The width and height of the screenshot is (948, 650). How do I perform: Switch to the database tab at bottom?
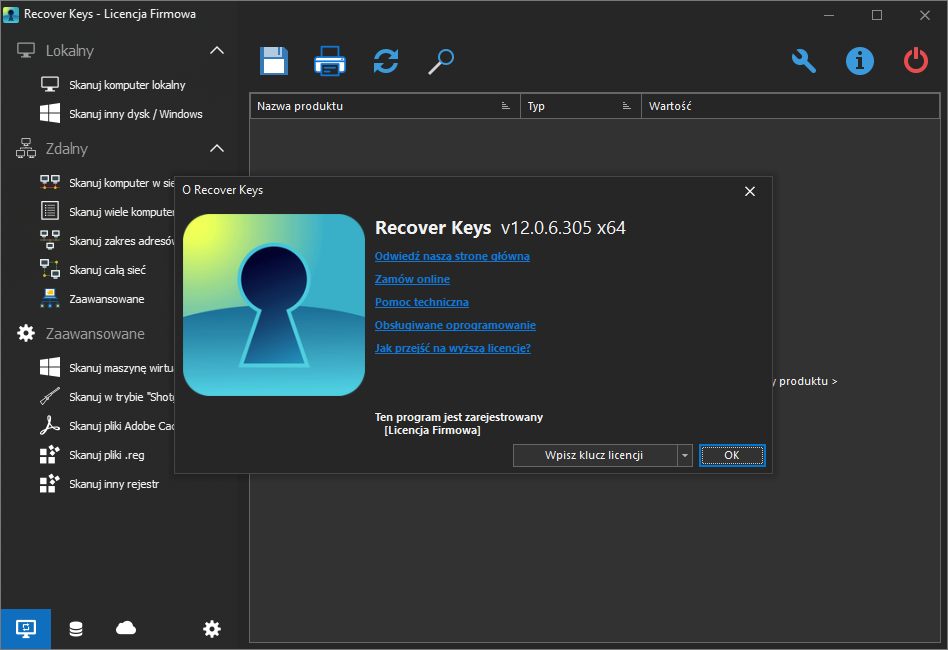76,629
